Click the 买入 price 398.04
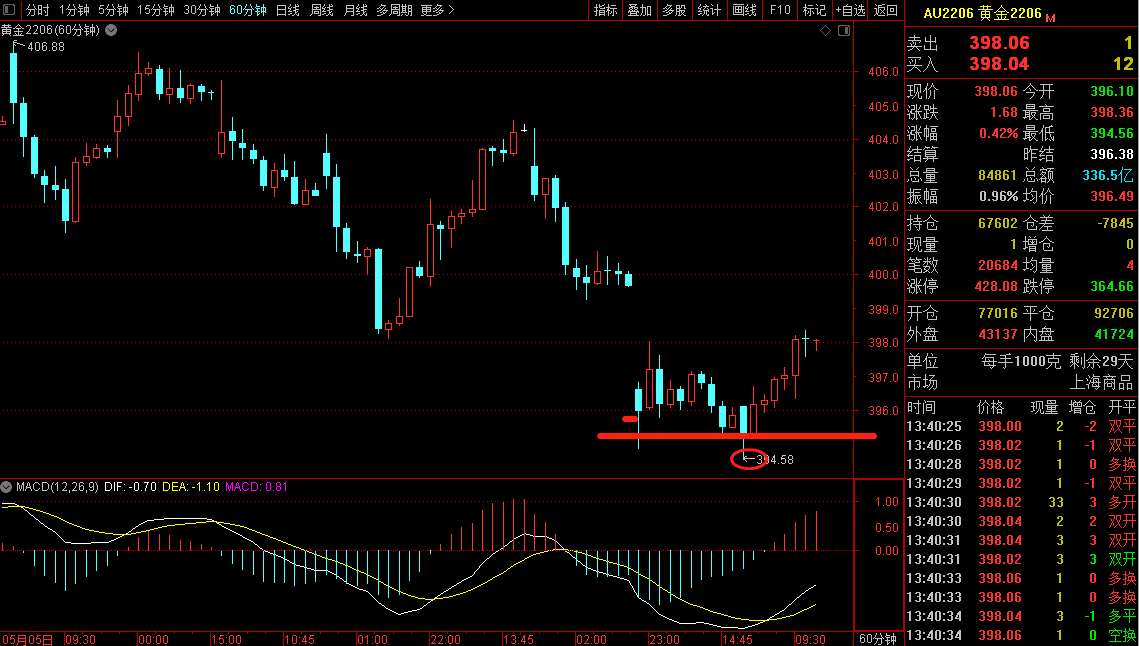 point(999,65)
